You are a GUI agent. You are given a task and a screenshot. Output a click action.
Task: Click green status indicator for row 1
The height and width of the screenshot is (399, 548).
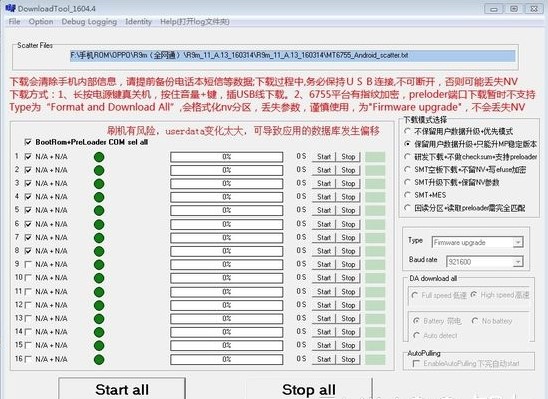click(99, 157)
